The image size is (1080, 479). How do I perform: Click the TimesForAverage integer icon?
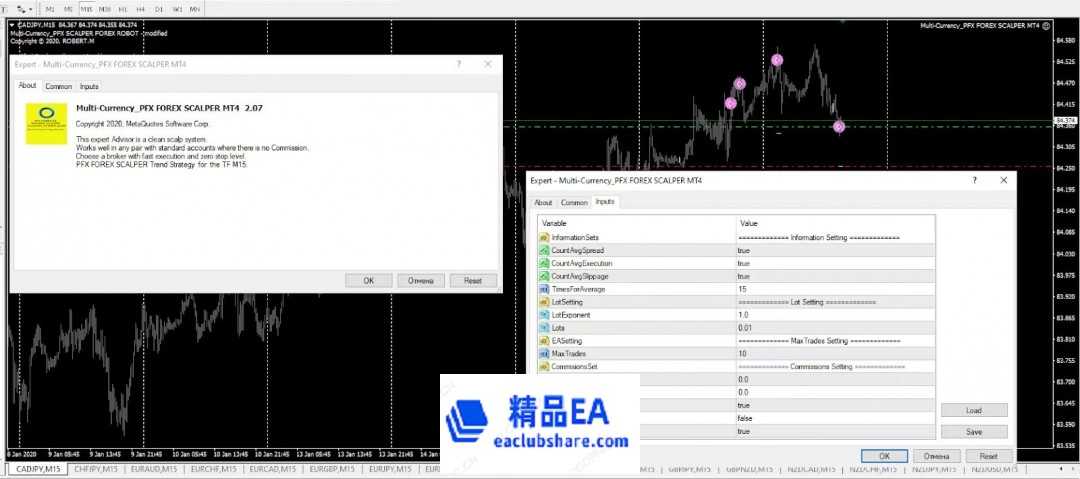[x=544, y=289]
